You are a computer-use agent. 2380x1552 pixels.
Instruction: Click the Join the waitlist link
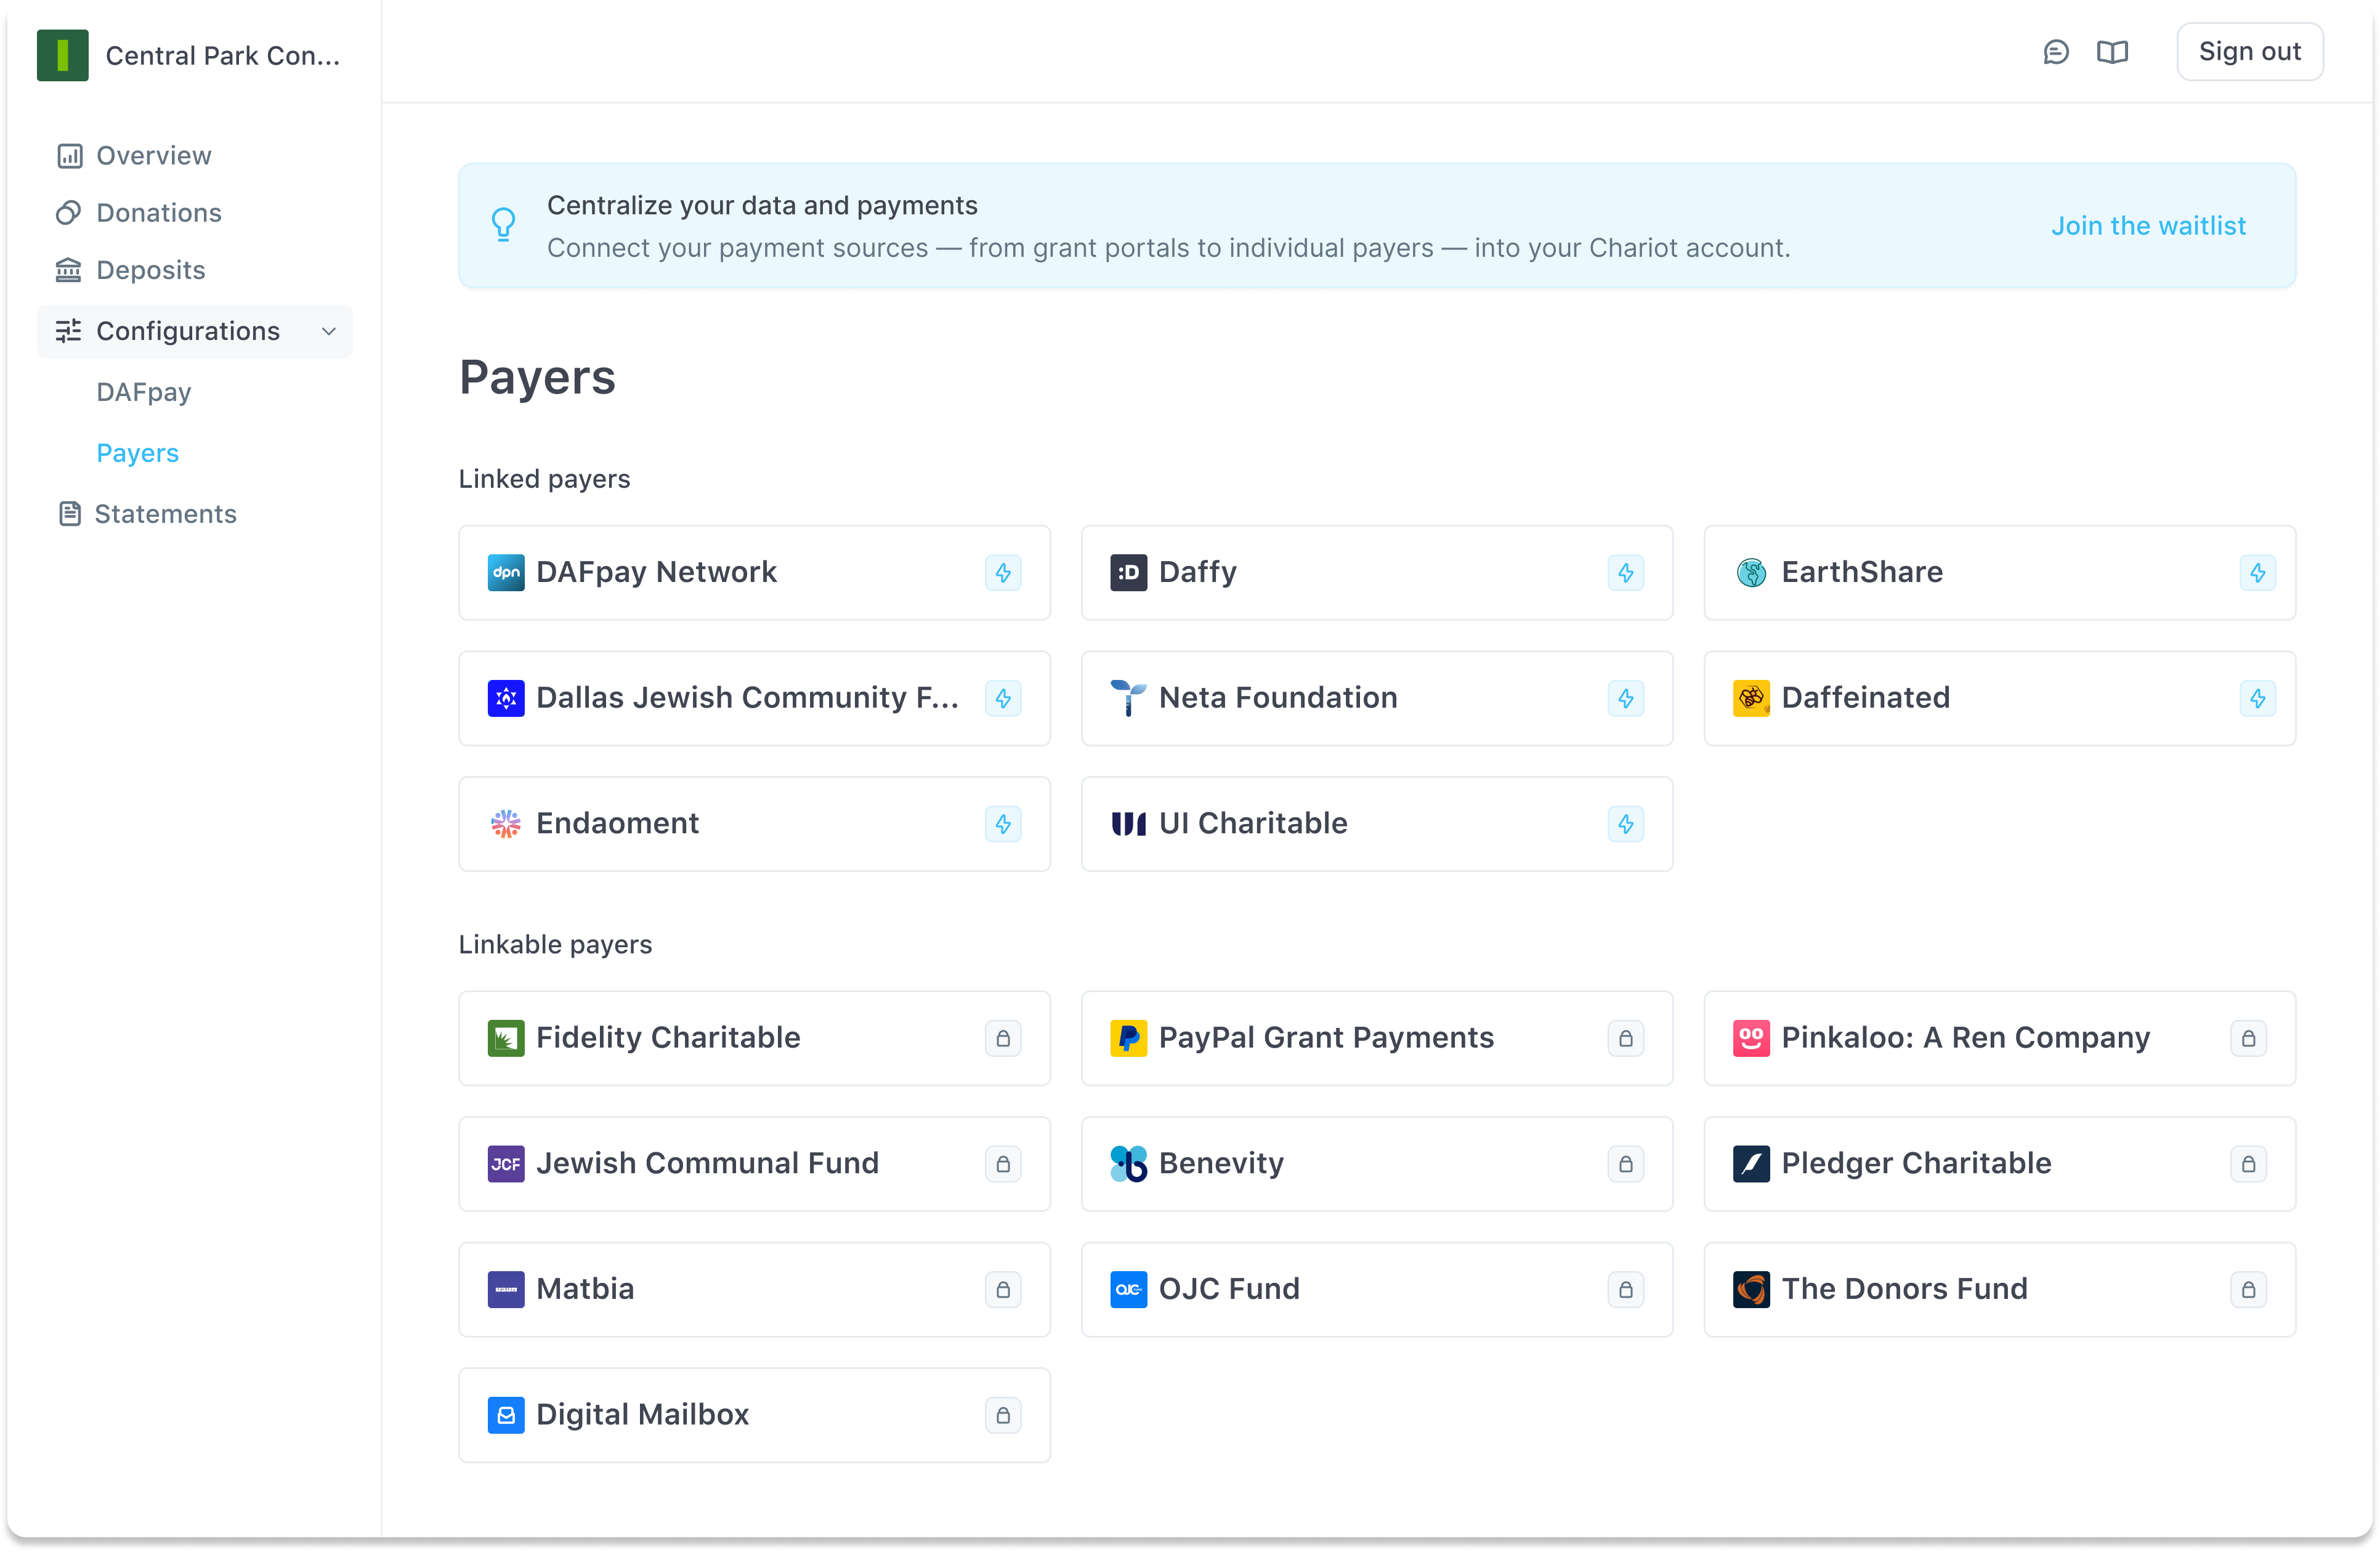2148,226
